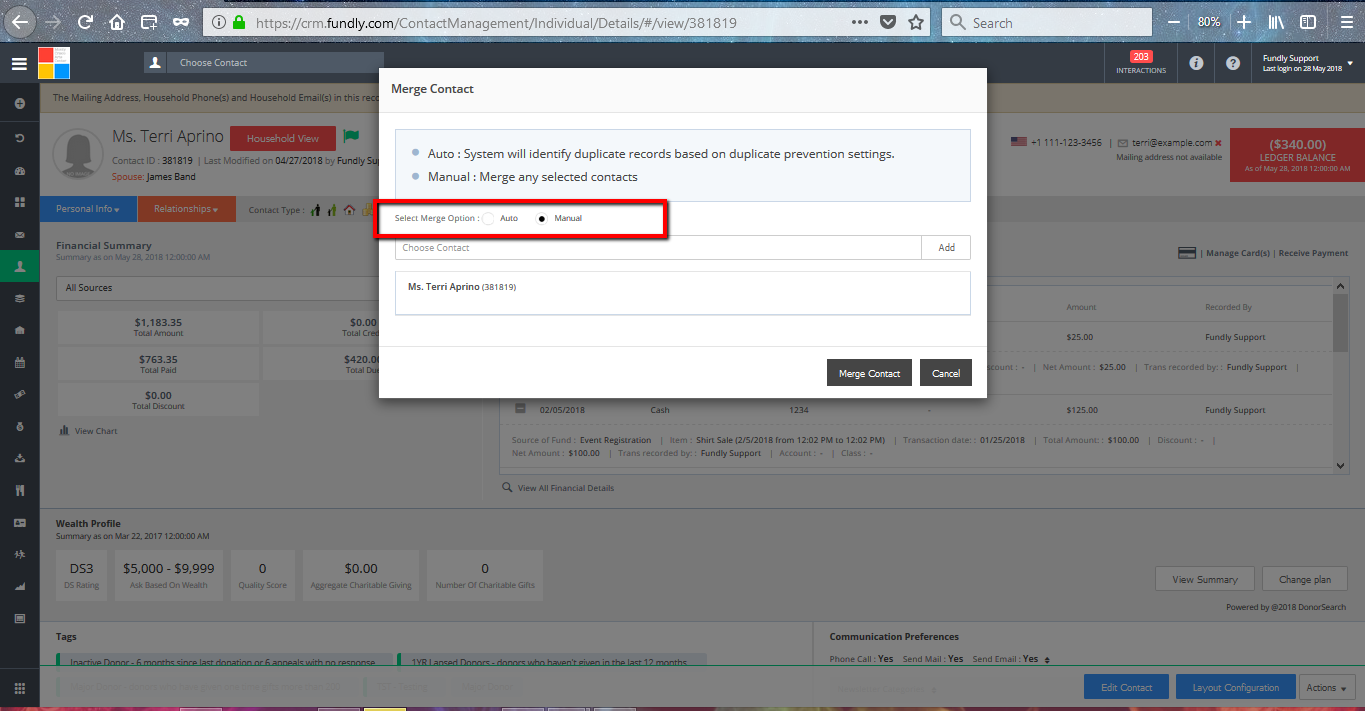The height and width of the screenshot is (711, 1365).
Task: Click the browser reload button
Action: pyautogui.click(x=85, y=22)
